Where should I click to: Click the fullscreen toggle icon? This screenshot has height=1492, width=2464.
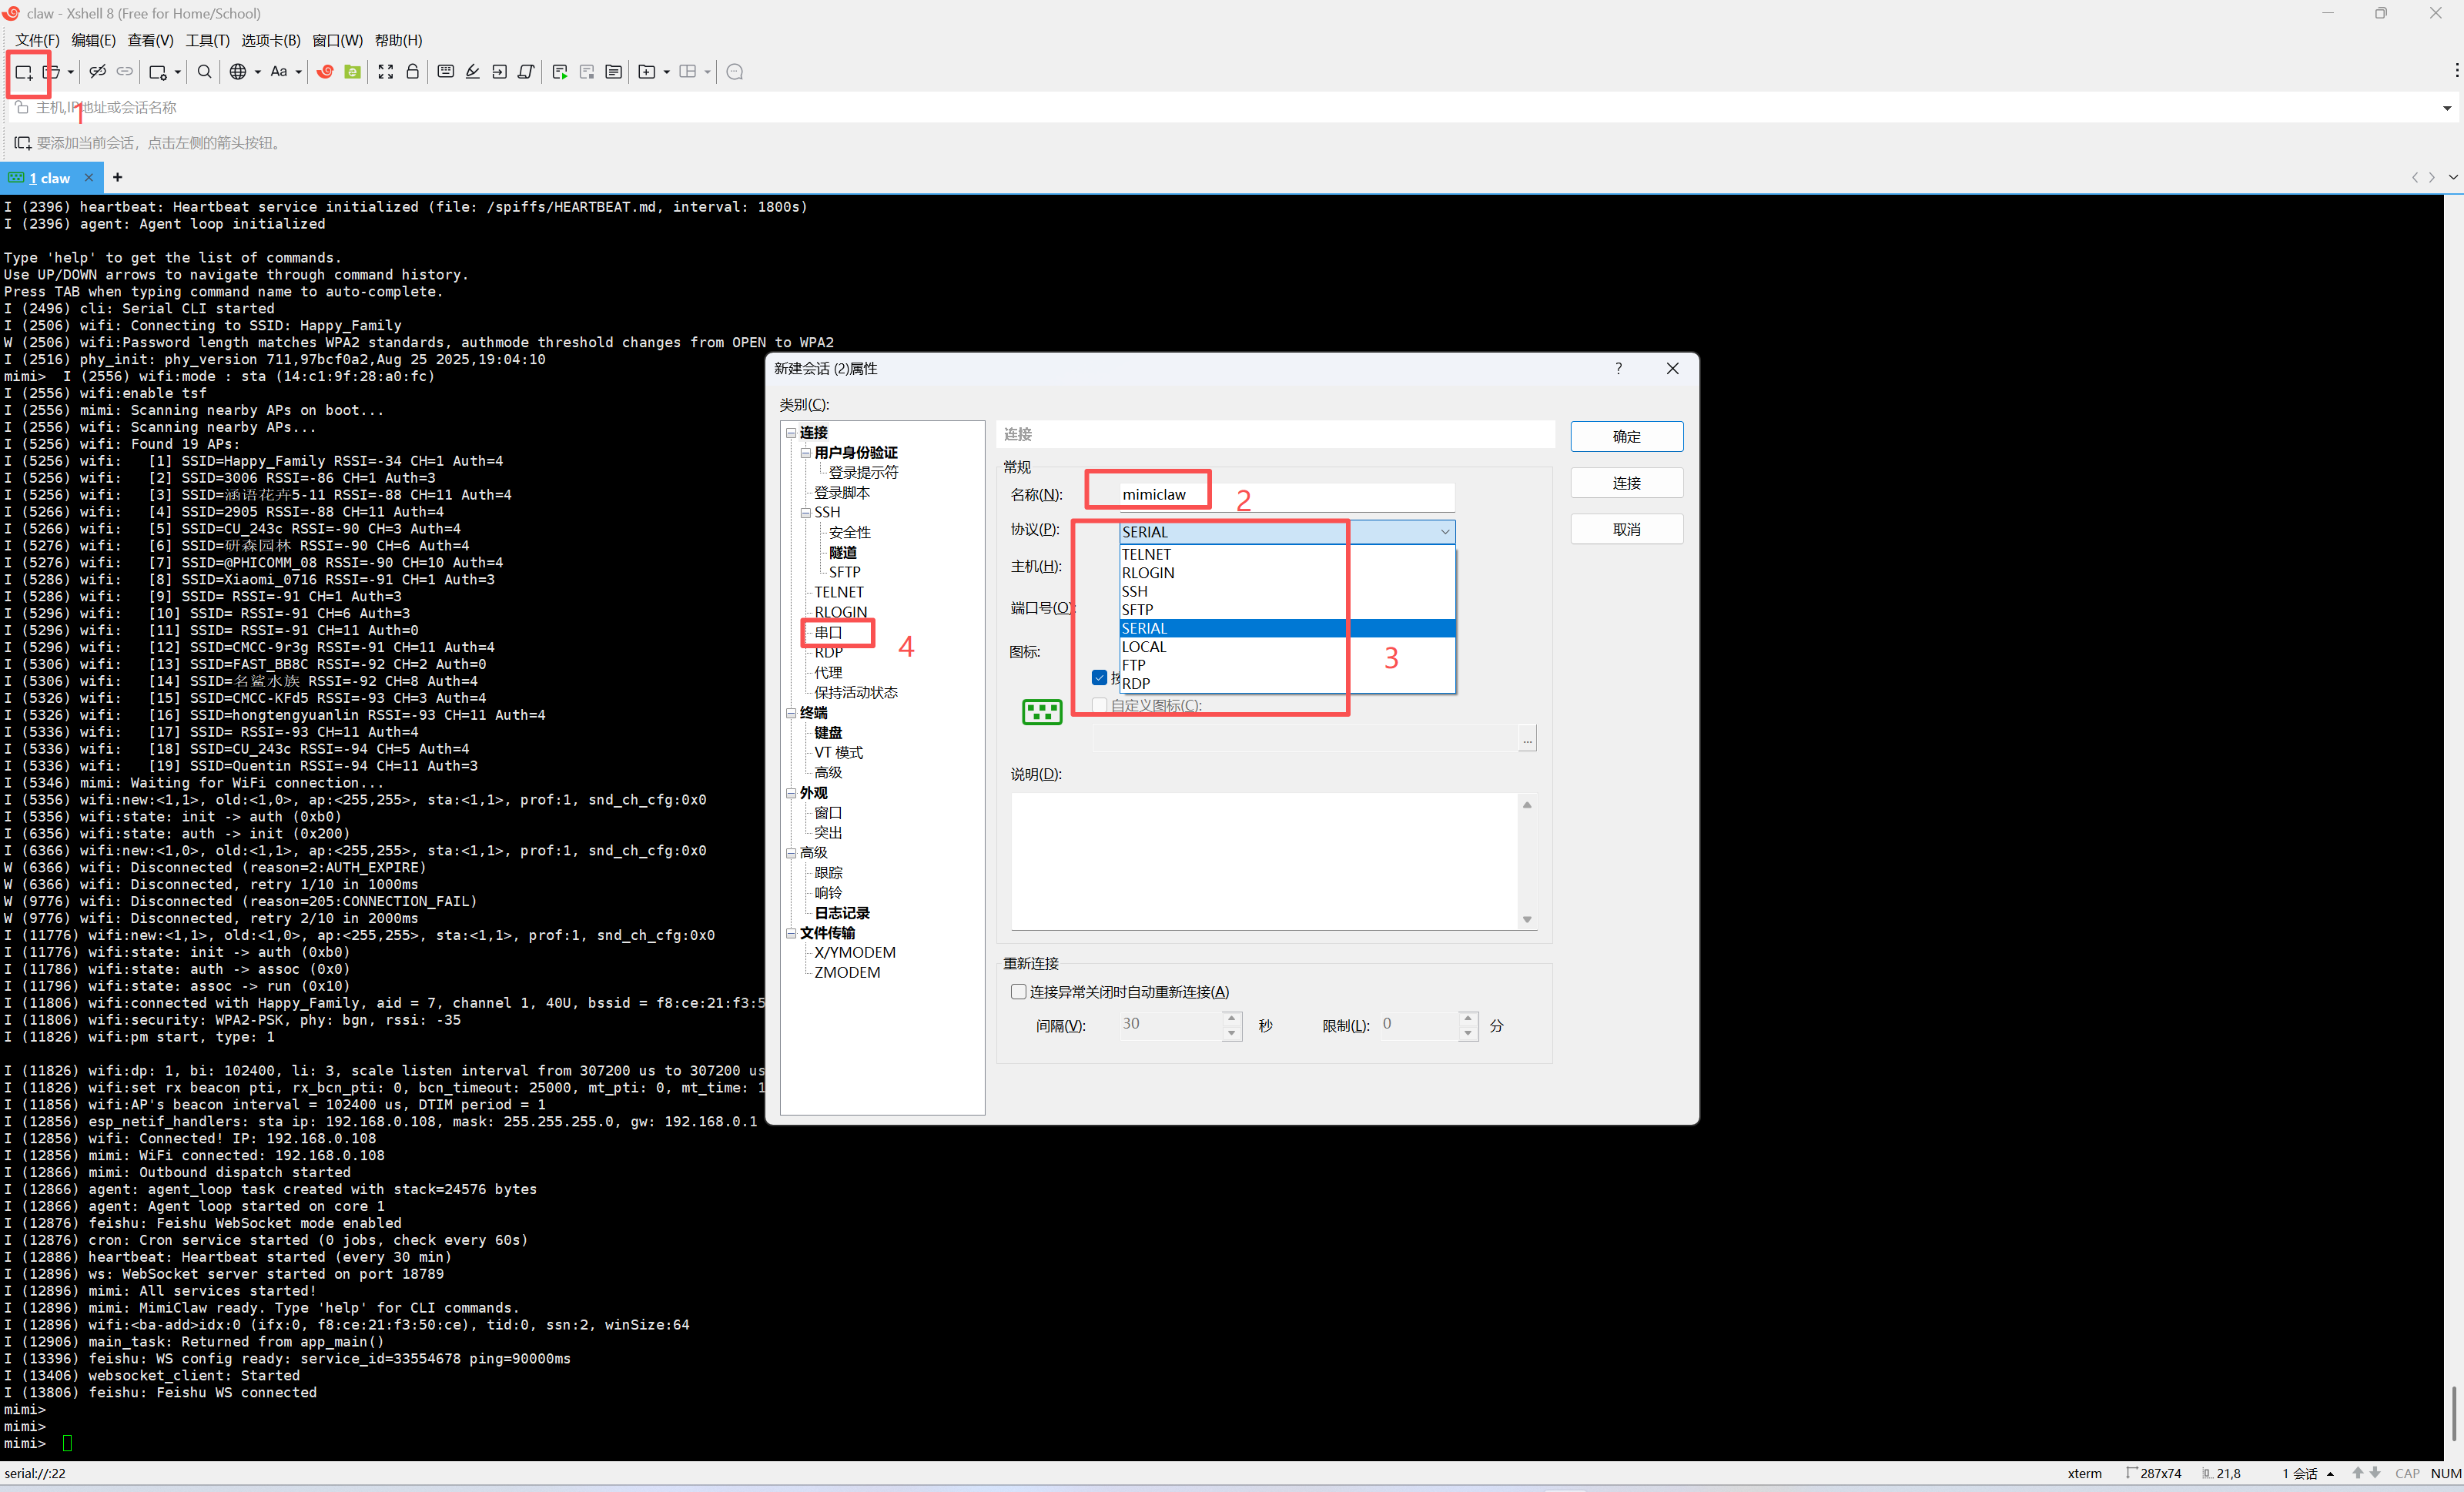(386, 72)
